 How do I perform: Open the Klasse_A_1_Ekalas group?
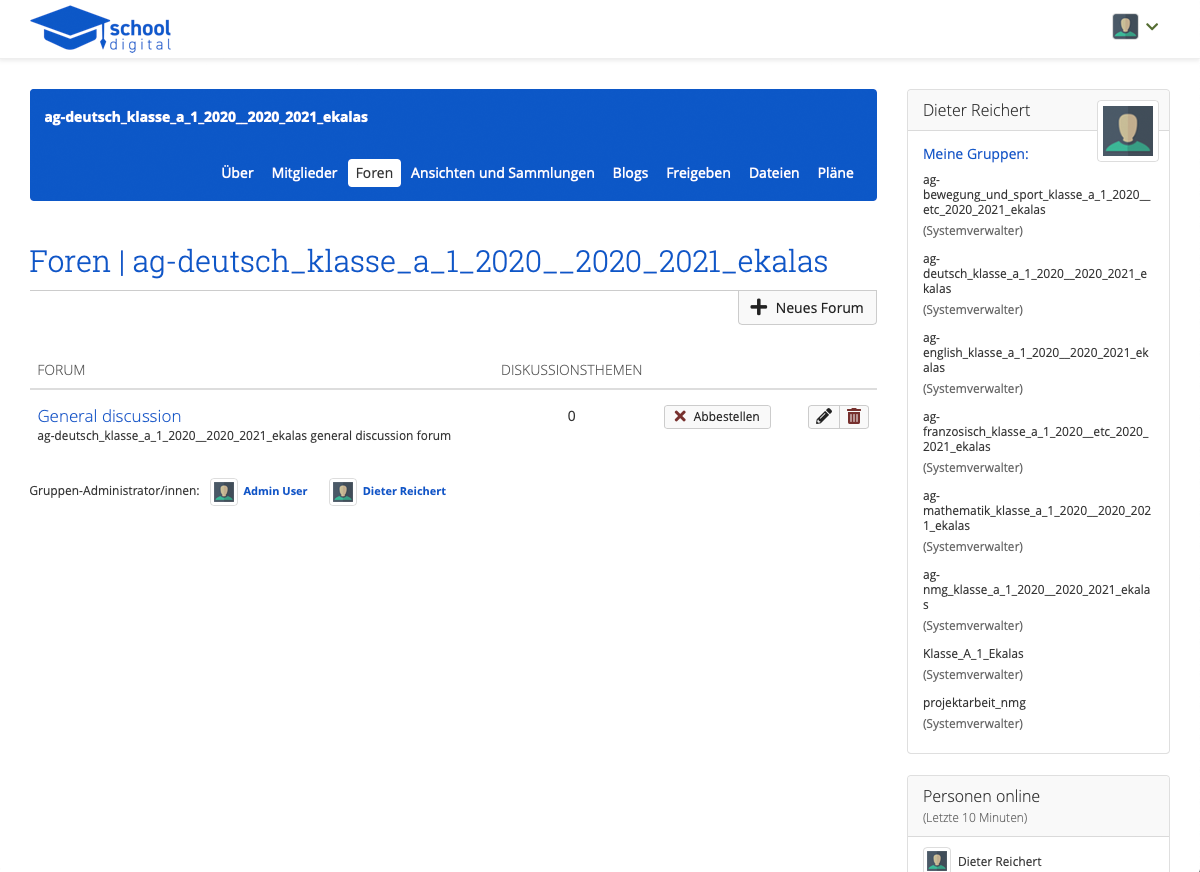point(973,654)
